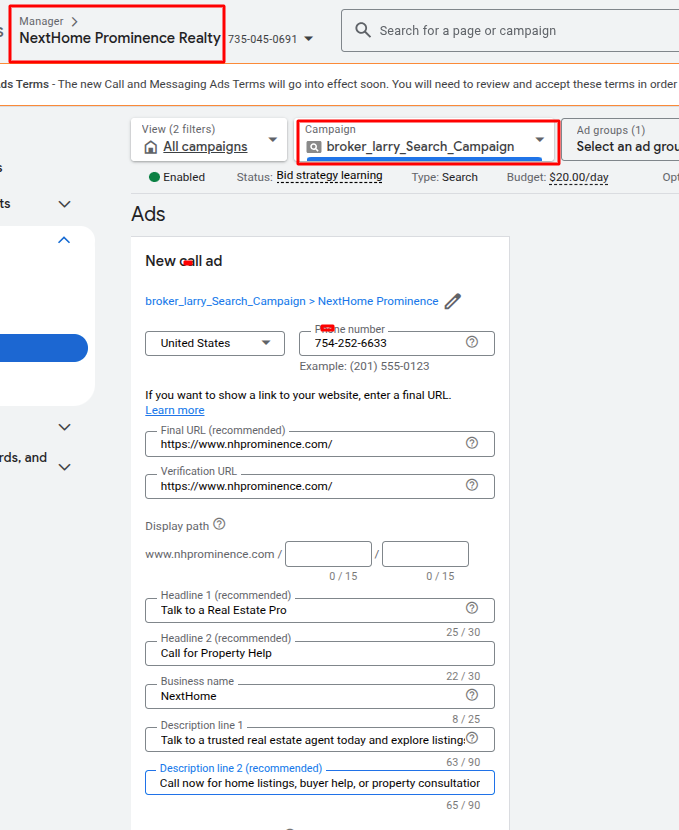Open the United States country dropdown
The height and width of the screenshot is (830, 679).
(215, 344)
